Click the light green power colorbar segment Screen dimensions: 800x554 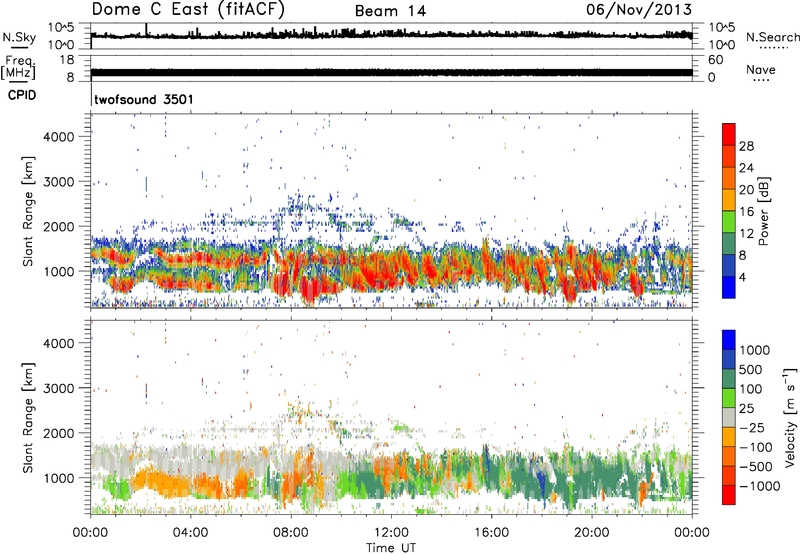click(x=729, y=222)
